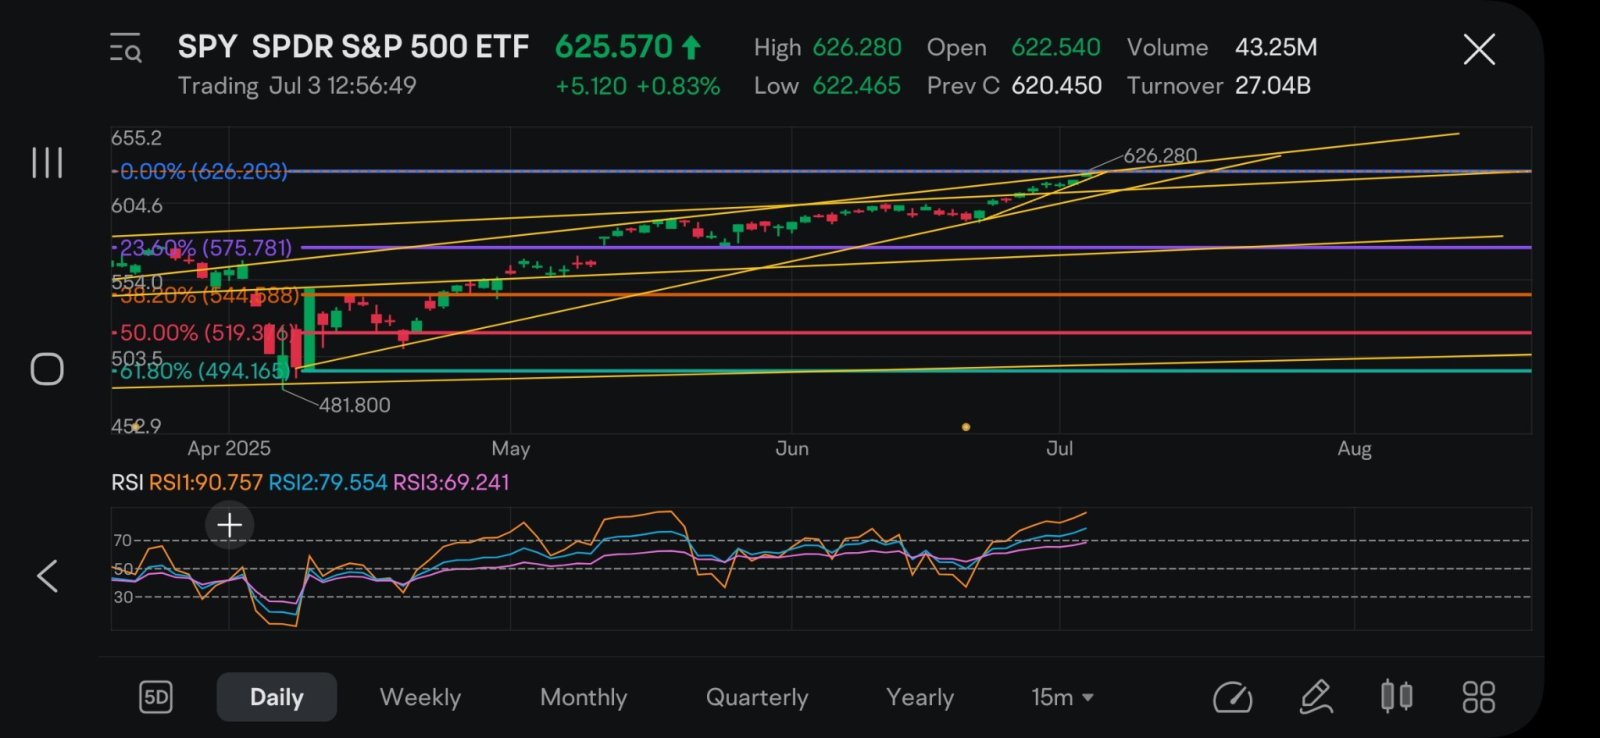Select the Quarterly timeframe

point(757,697)
